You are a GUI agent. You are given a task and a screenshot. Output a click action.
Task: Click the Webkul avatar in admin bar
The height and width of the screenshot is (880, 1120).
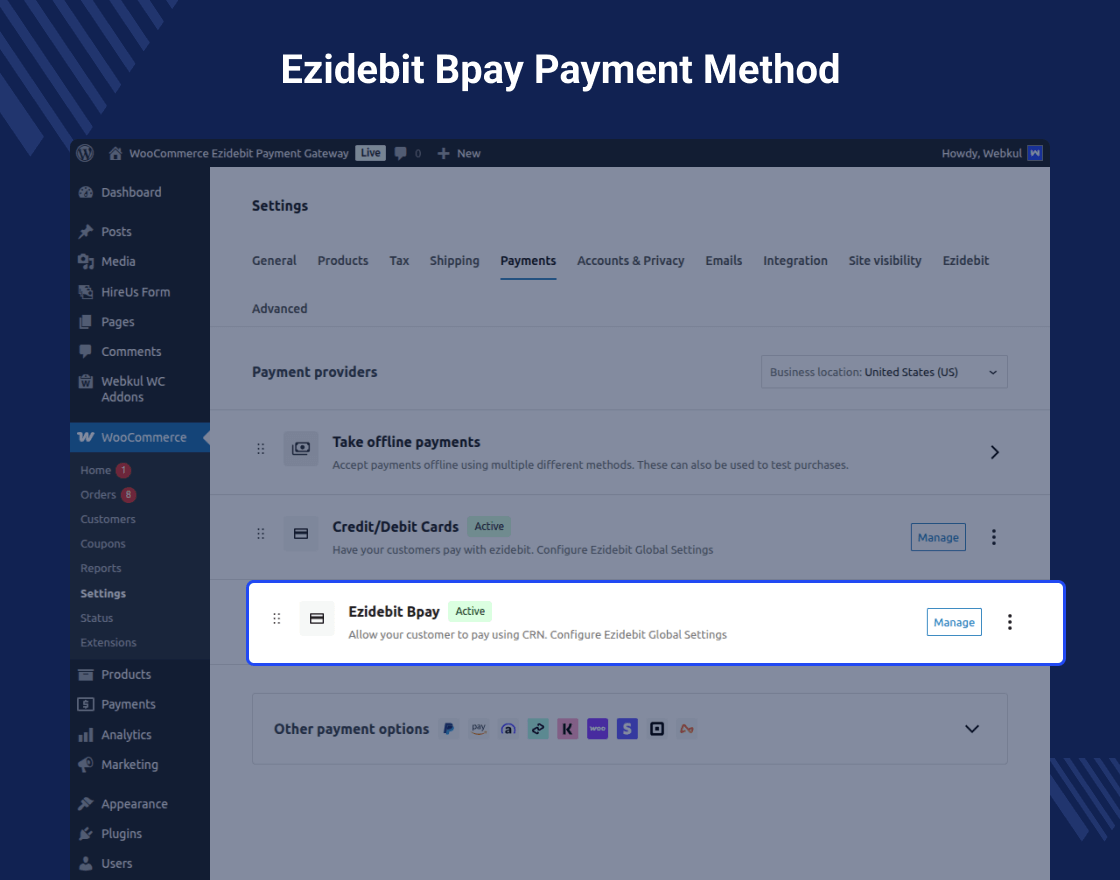pyautogui.click(x=1034, y=153)
